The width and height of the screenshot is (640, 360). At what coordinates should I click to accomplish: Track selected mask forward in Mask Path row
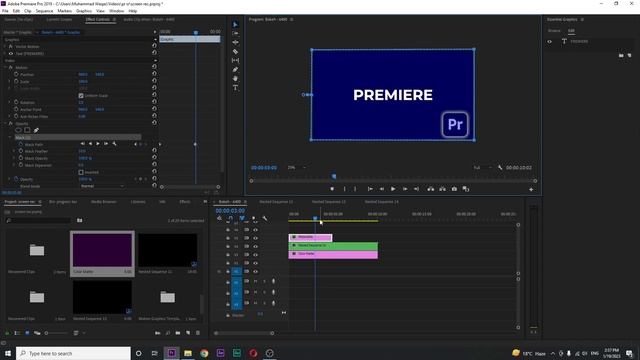98,144
